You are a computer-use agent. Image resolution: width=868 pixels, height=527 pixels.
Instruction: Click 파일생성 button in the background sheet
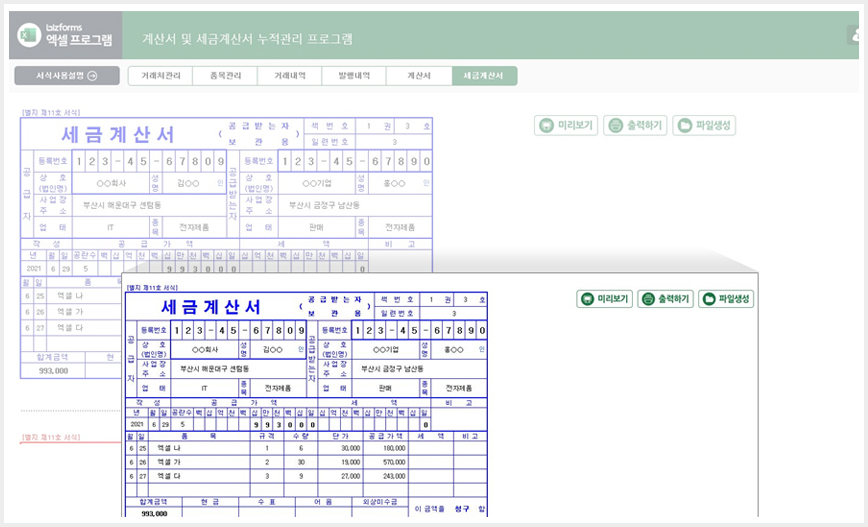(704, 126)
